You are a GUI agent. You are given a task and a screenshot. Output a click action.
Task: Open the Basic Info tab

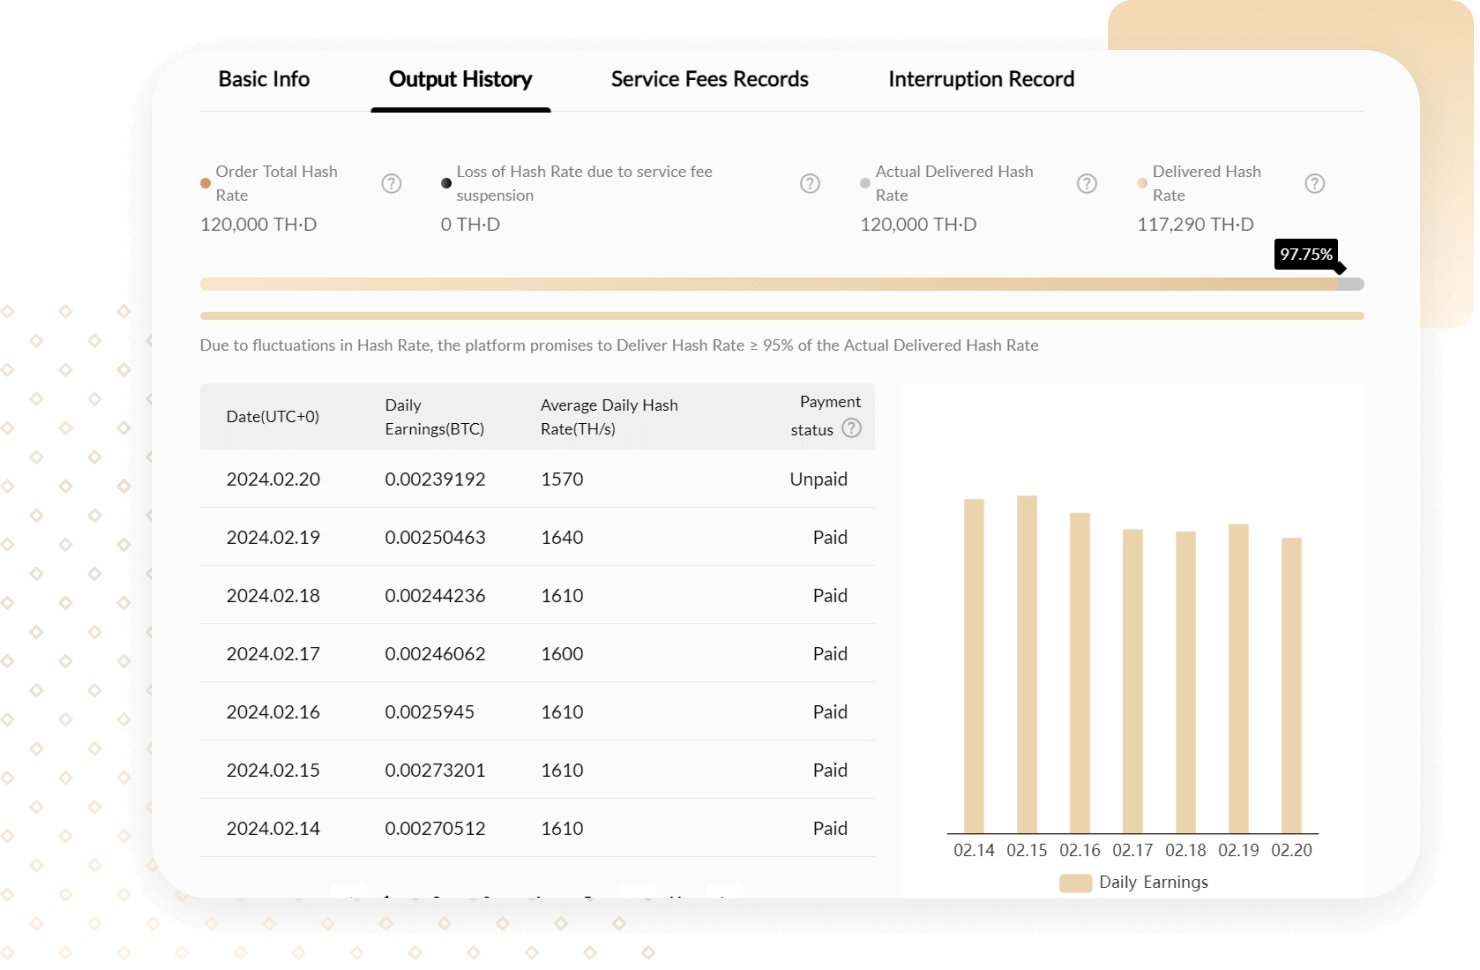click(264, 79)
